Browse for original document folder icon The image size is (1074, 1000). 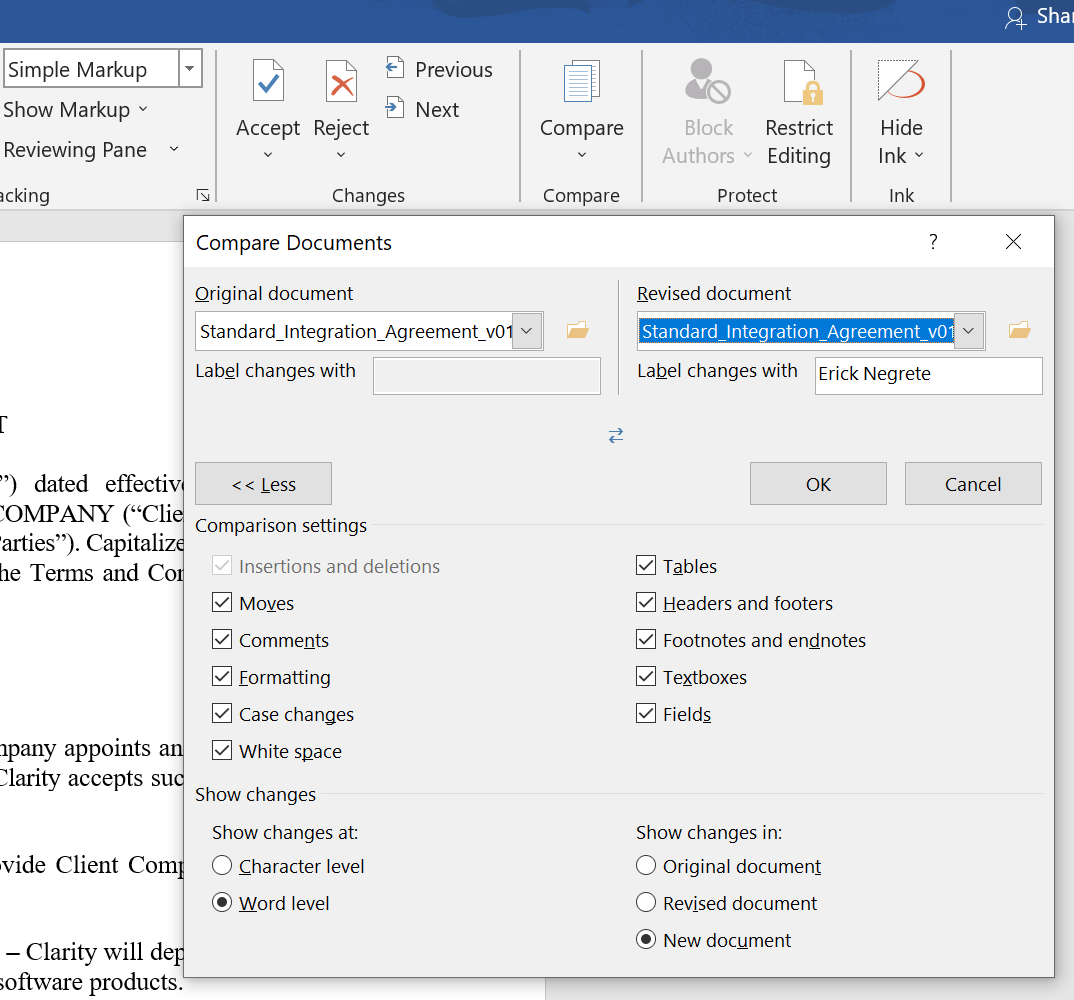coord(577,331)
